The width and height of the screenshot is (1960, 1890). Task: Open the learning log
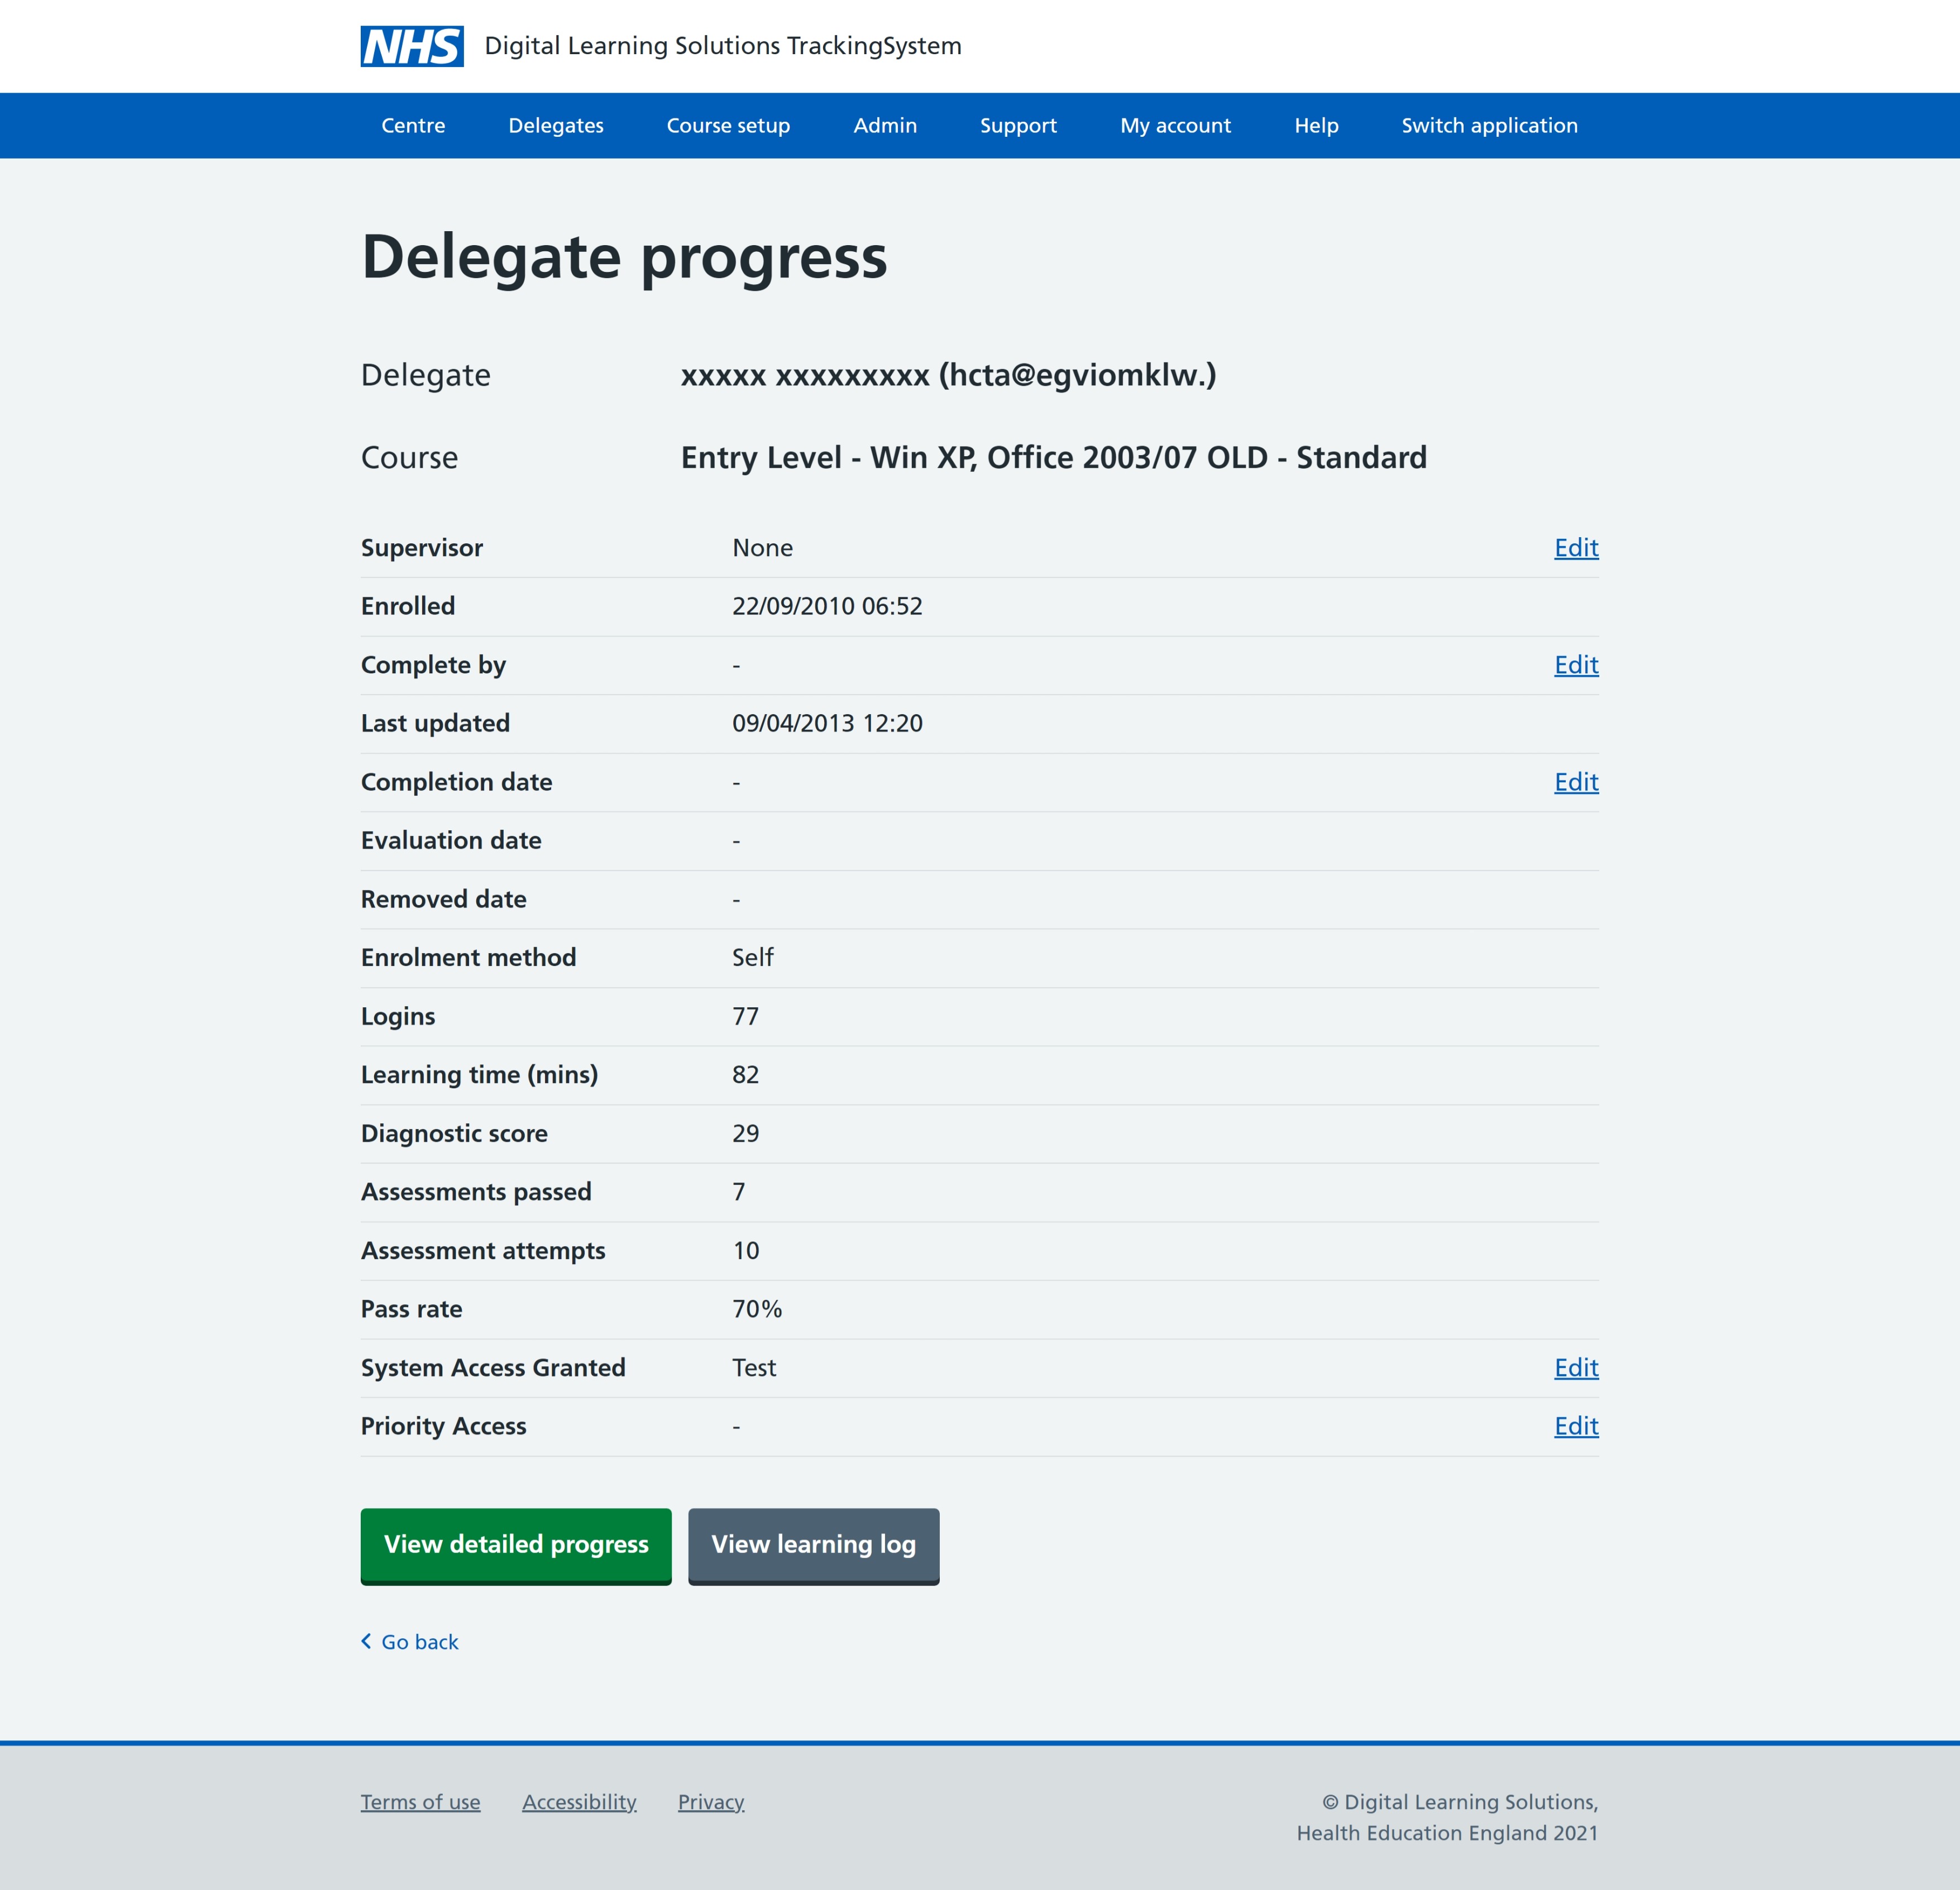tap(813, 1545)
